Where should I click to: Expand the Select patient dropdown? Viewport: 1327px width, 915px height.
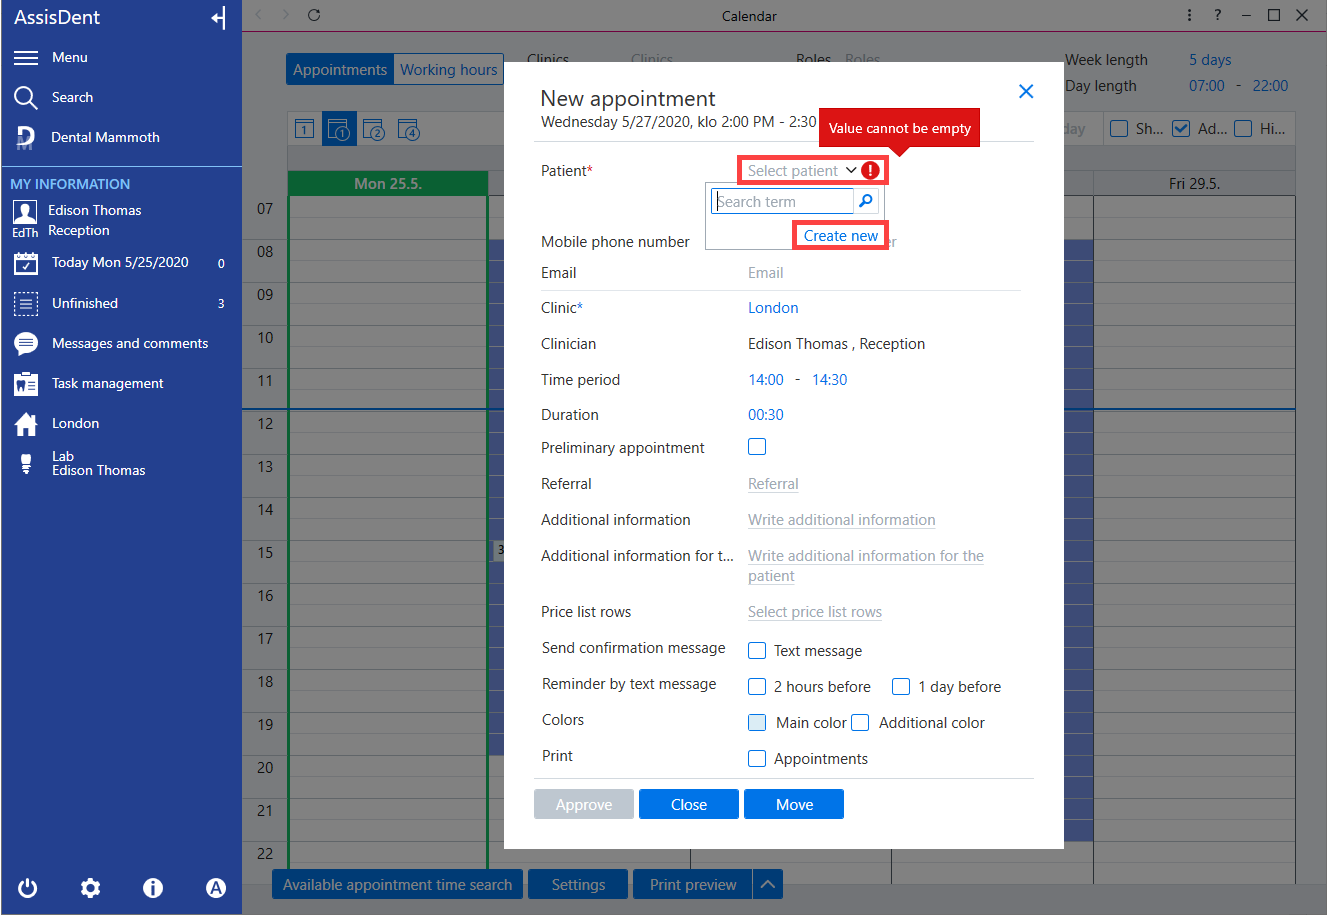click(802, 171)
